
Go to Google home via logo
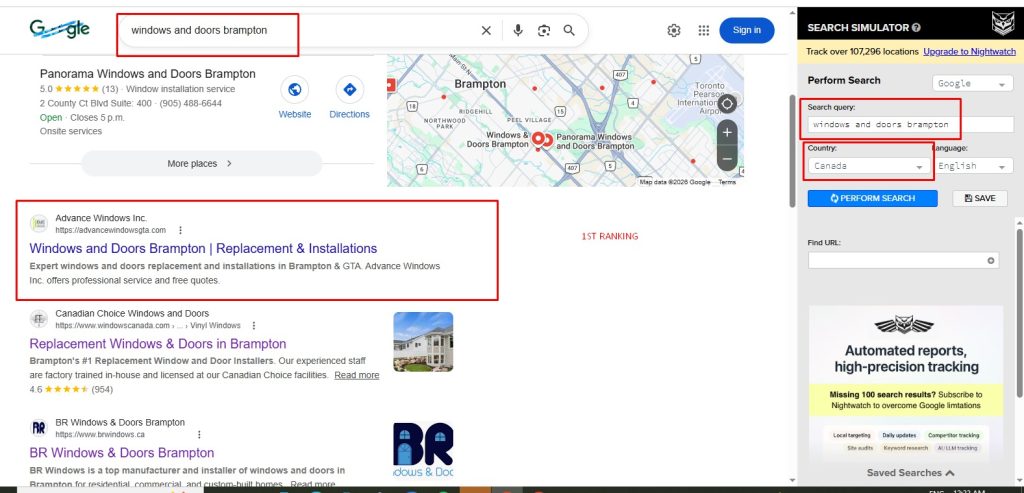[59, 29]
